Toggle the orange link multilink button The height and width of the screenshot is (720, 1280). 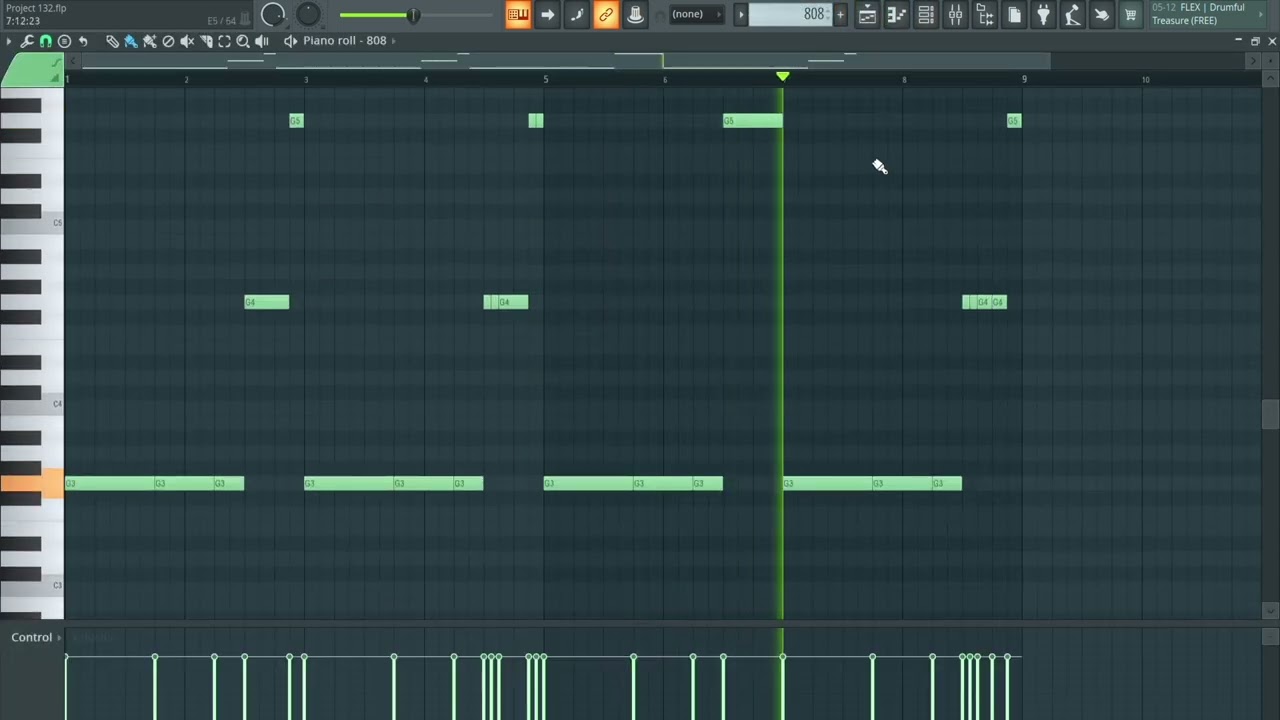click(606, 14)
